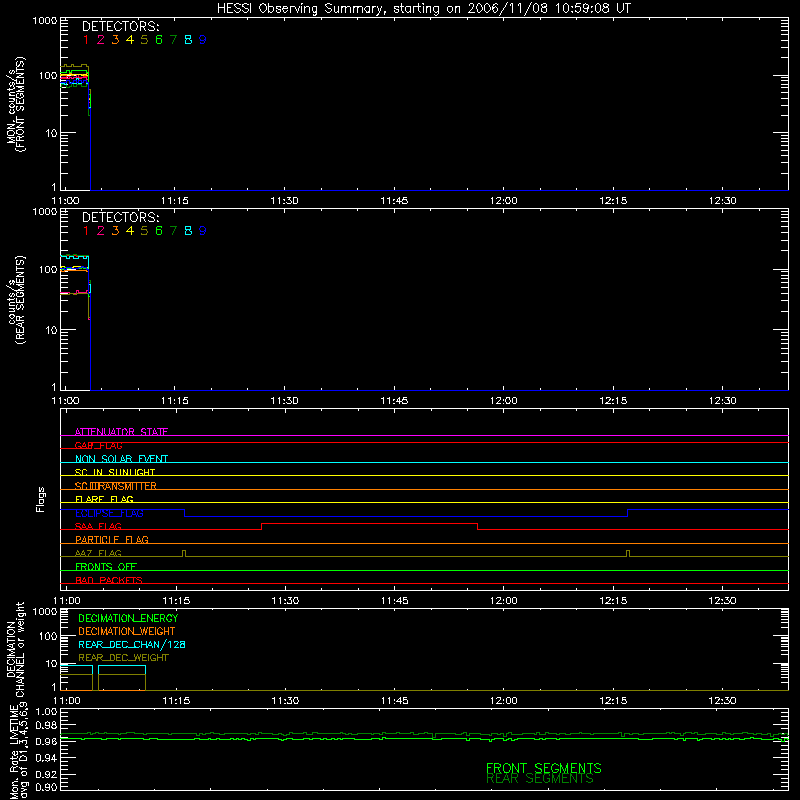Click 11:45 tick under the Flags plot
This screenshot has width=800, height=800.
click(394, 601)
